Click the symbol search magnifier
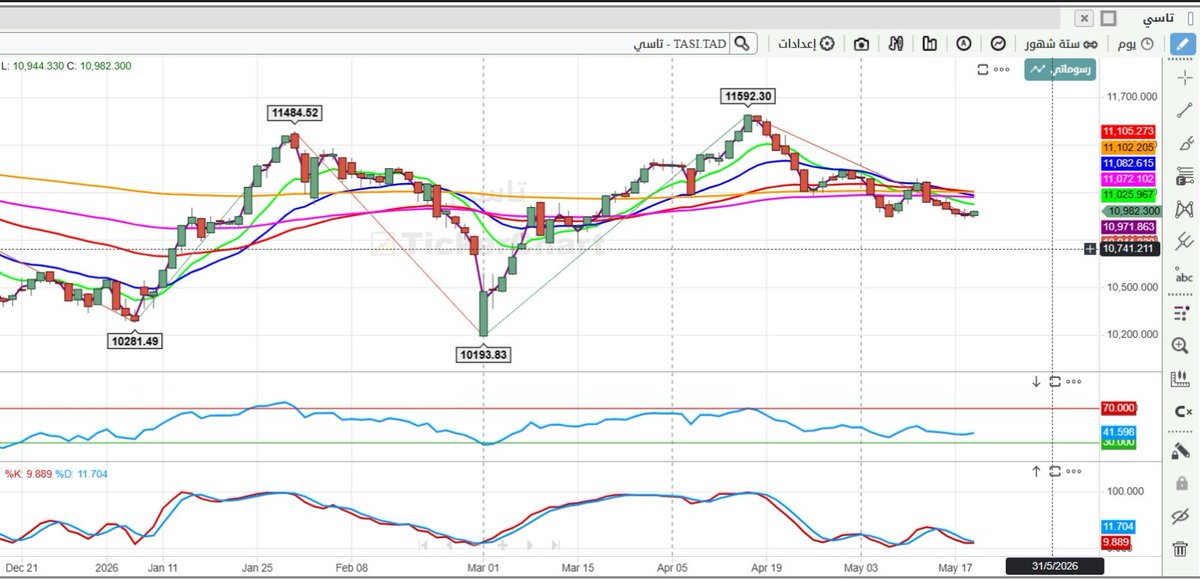 coord(742,44)
